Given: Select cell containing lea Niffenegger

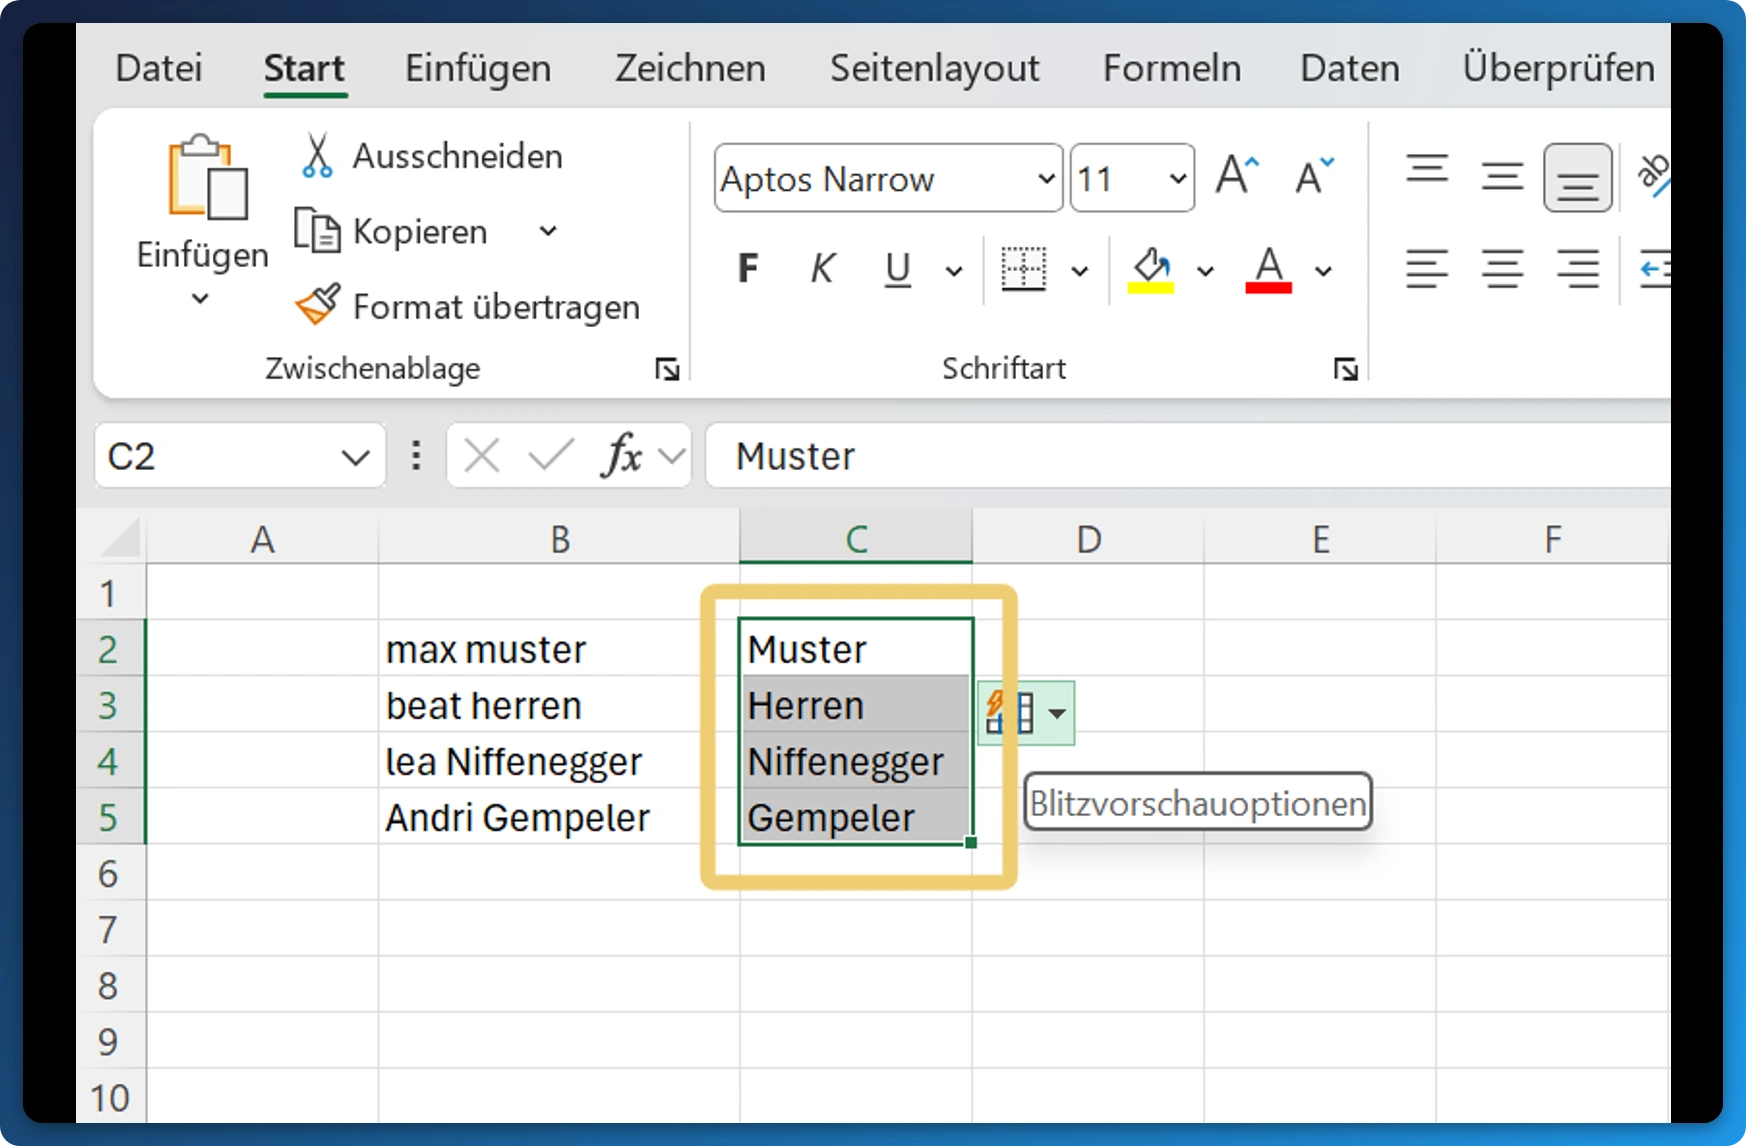Looking at the screenshot, I should (x=559, y=760).
